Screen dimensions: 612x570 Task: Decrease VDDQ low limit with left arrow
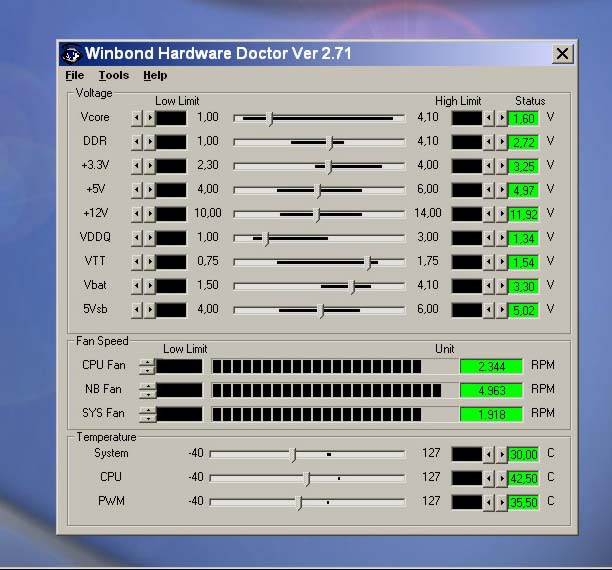coord(137,238)
